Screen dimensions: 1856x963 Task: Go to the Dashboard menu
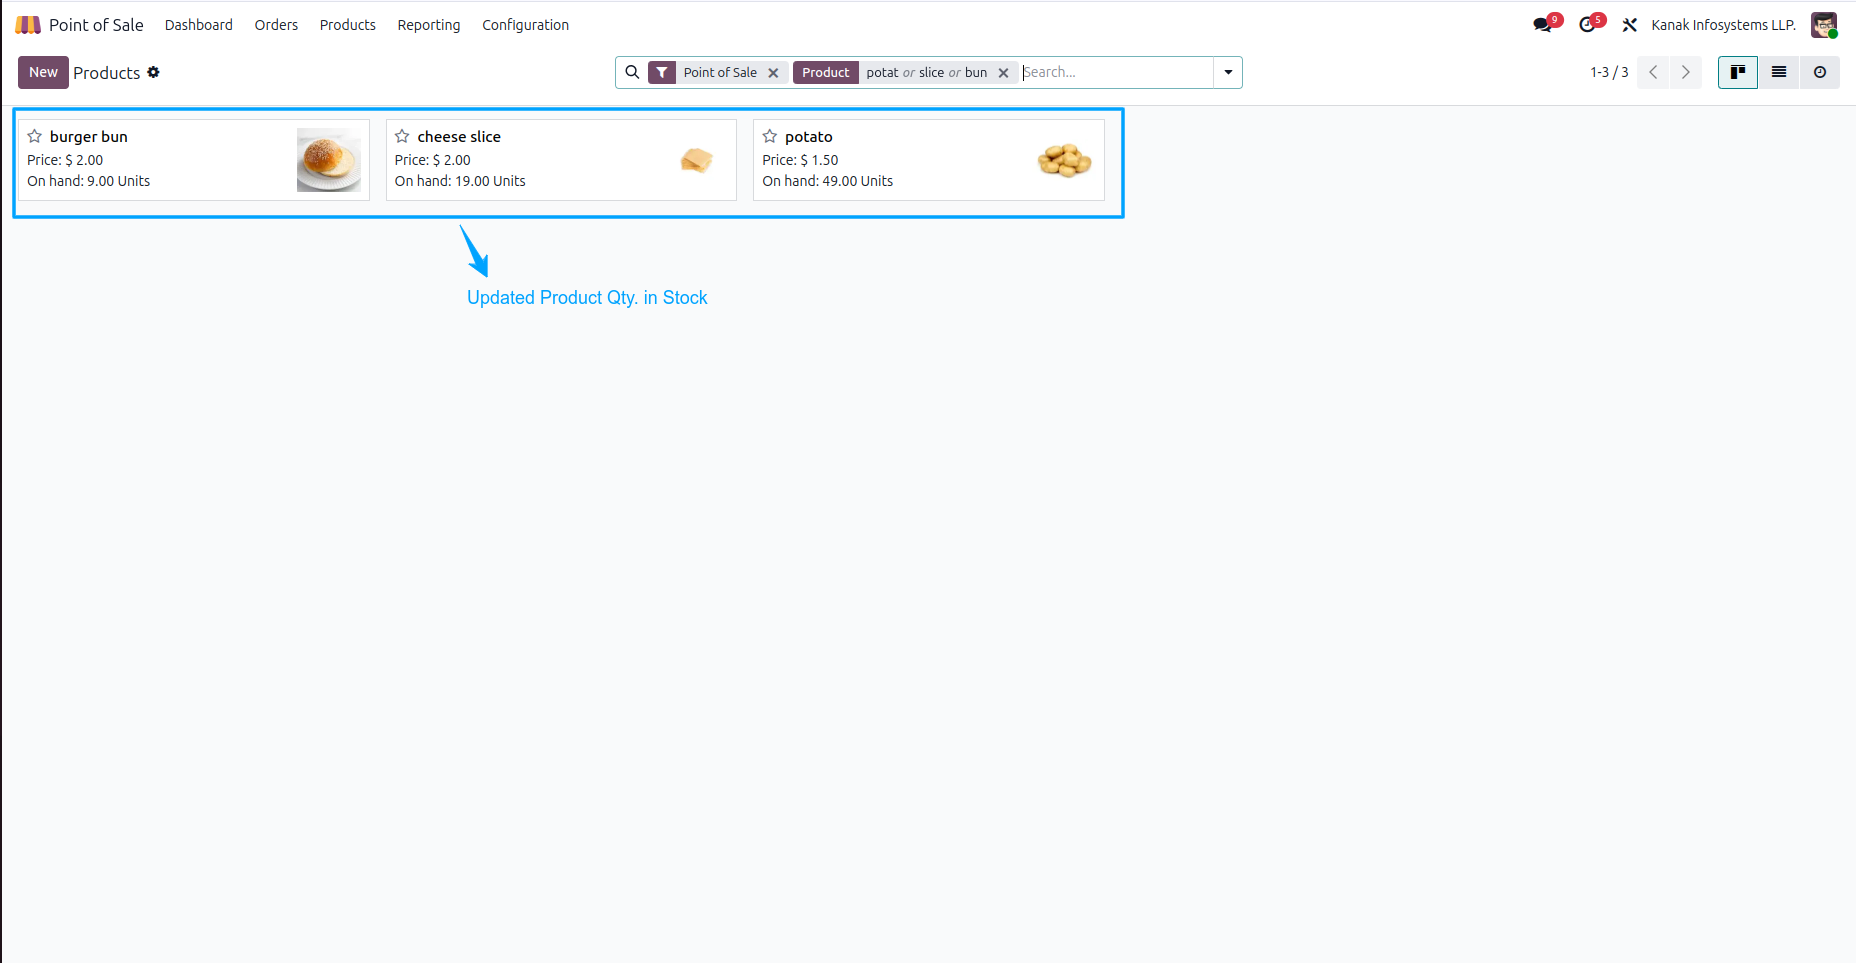click(x=198, y=25)
